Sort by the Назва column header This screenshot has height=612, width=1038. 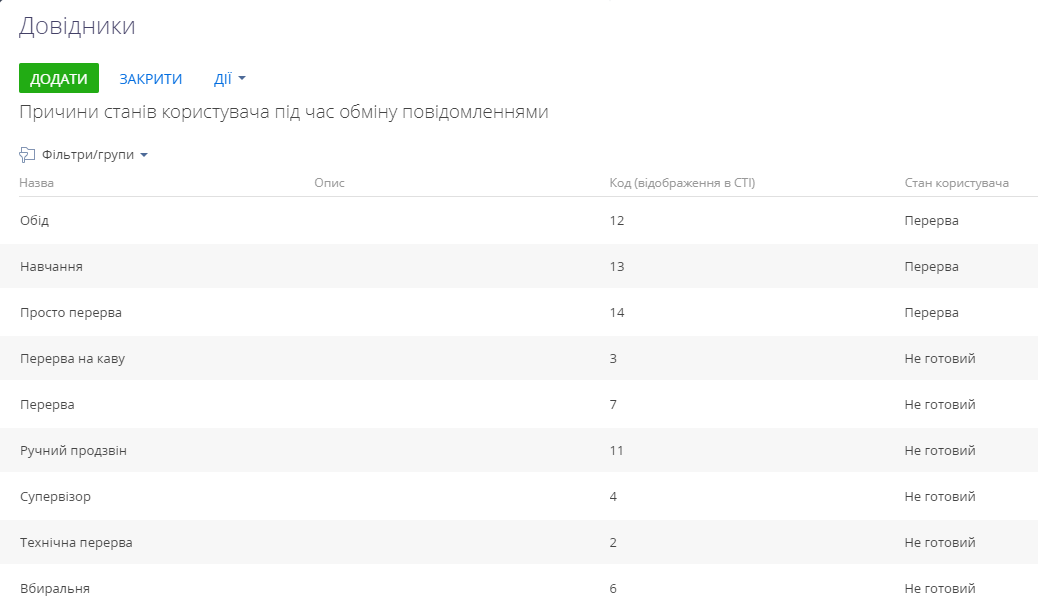pyautogui.click(x=36, y=183)
